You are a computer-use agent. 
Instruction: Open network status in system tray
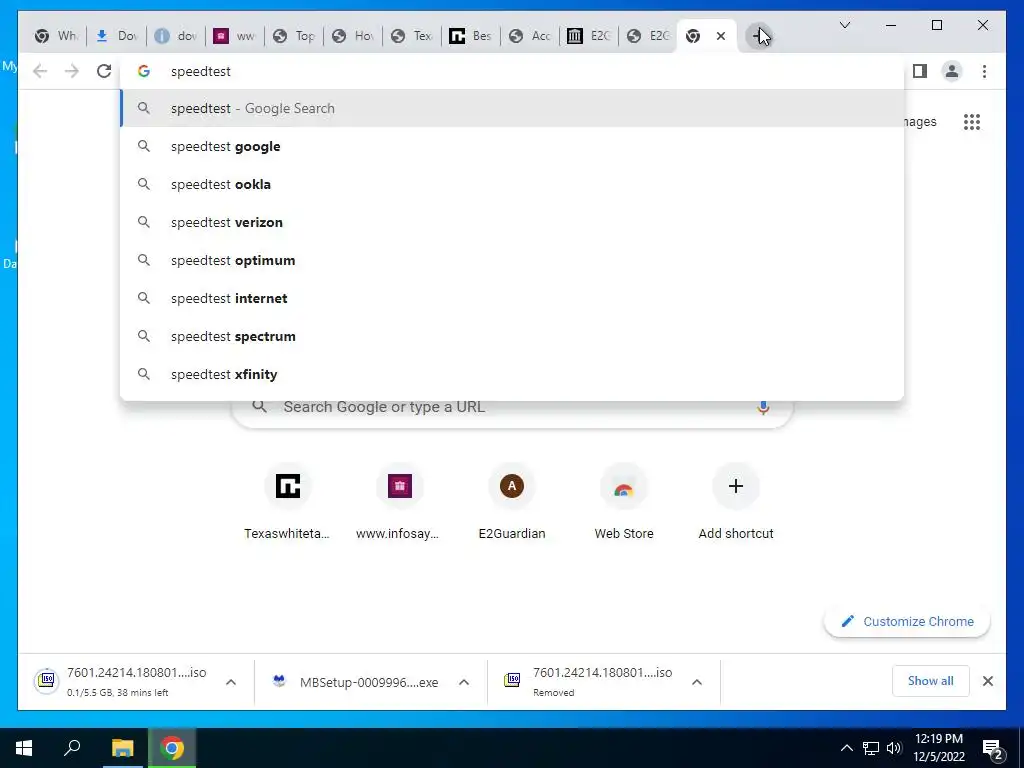(x=871, y=748)
